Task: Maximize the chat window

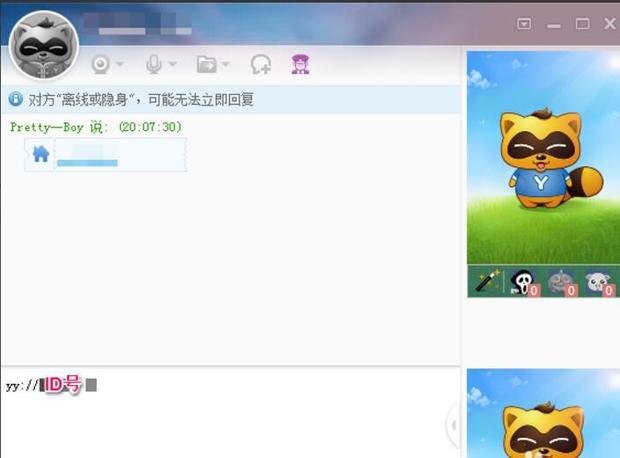Action: (x=582, y=24)
